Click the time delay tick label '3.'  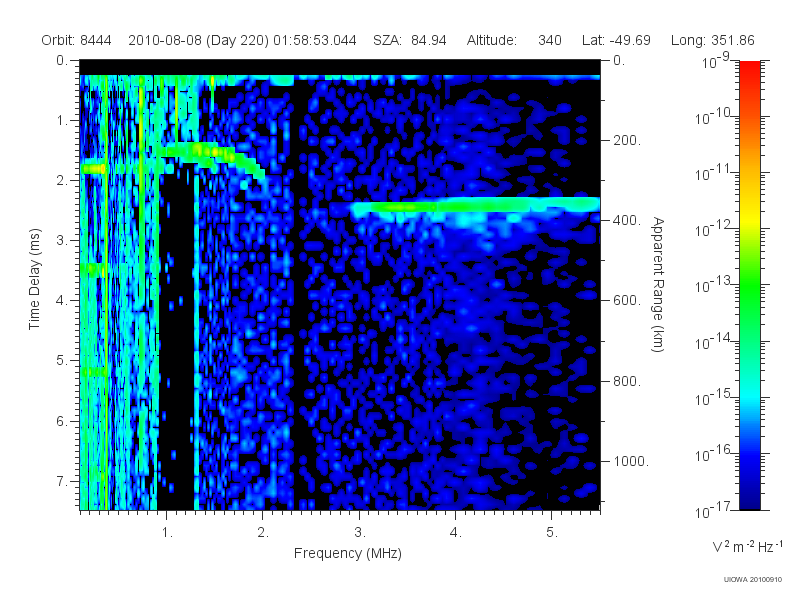click(x=62, y=240)
